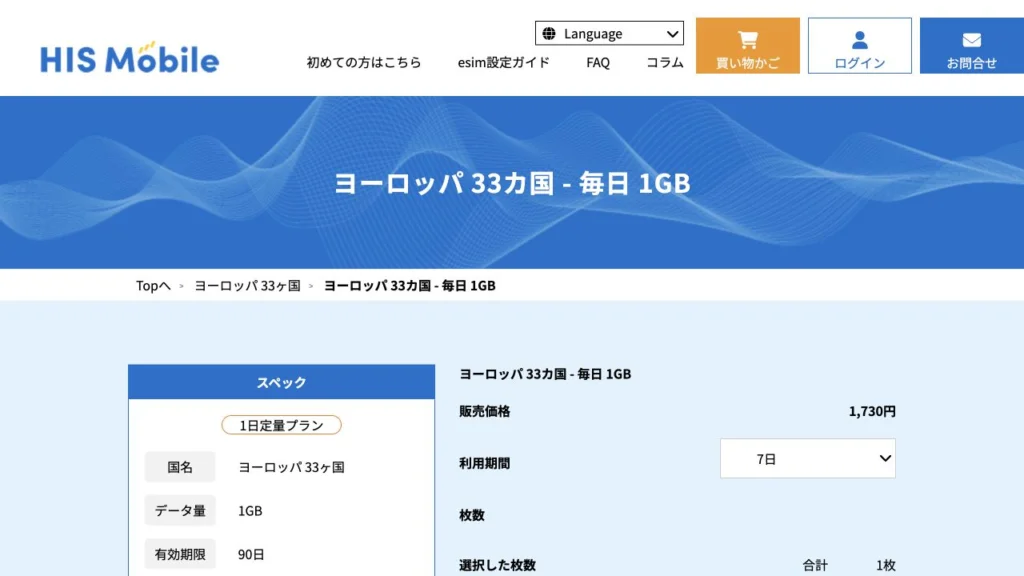Image resolution: width=1024 pixels, height=576 pixels.
Task: Click the spec value ヨーロッパ 33ヶ国
Action: [x=291, y=467]
